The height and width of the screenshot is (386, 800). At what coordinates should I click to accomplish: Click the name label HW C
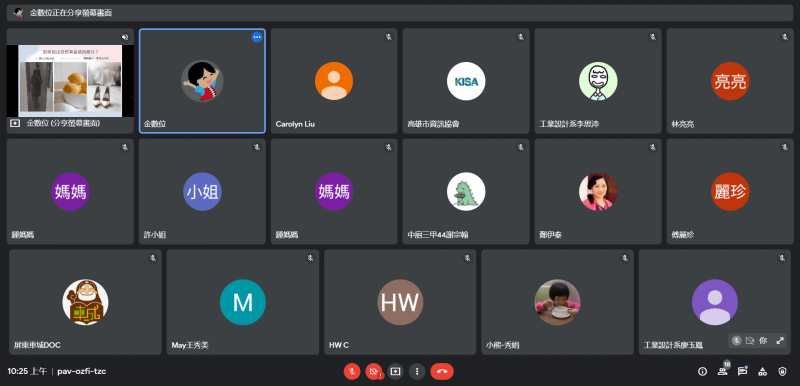click(339, 346)
